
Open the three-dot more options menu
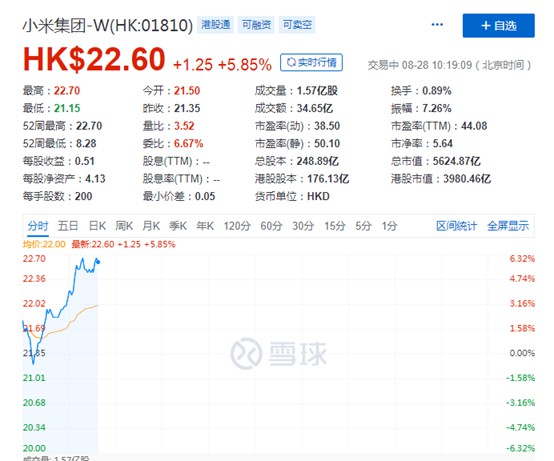click(437, 25)
